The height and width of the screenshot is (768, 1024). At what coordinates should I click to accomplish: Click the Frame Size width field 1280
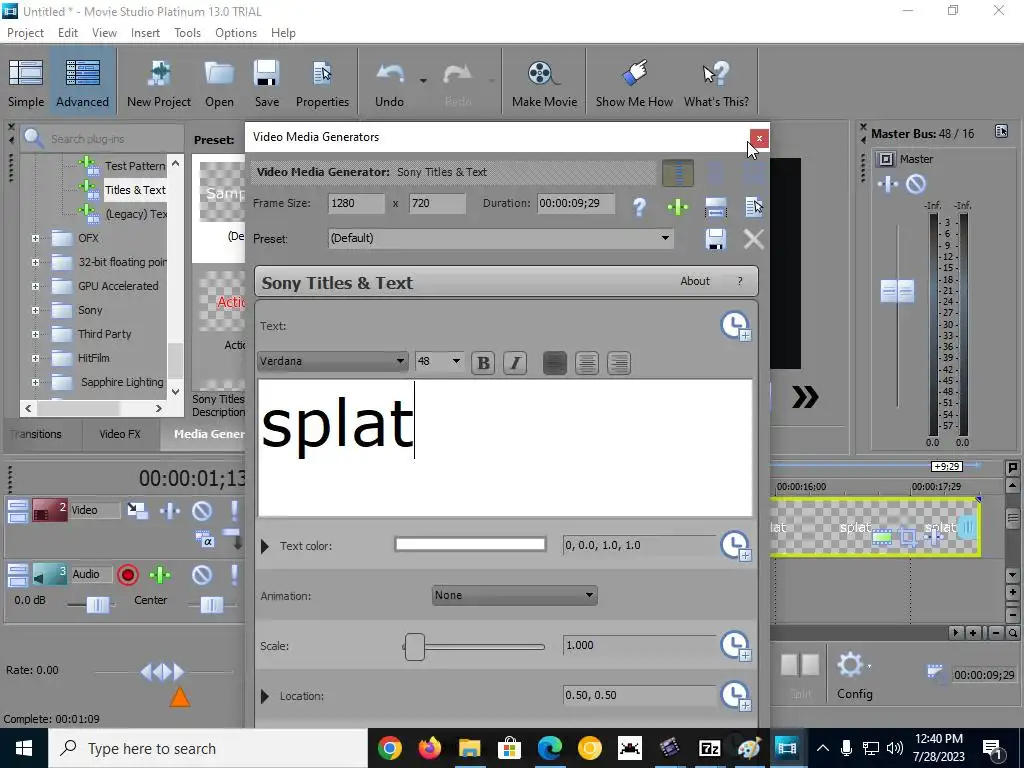pos(356,203)
